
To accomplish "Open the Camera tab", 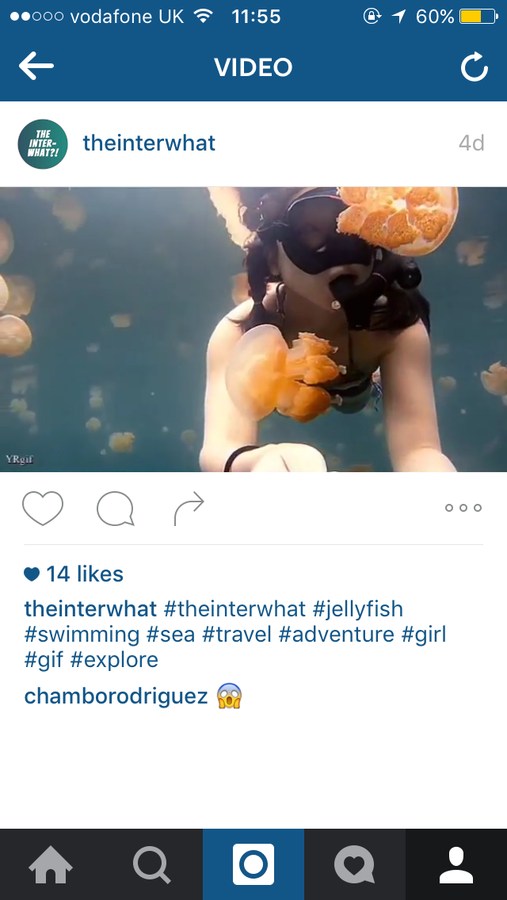I will pyautogui.click(x=253, y=864).
